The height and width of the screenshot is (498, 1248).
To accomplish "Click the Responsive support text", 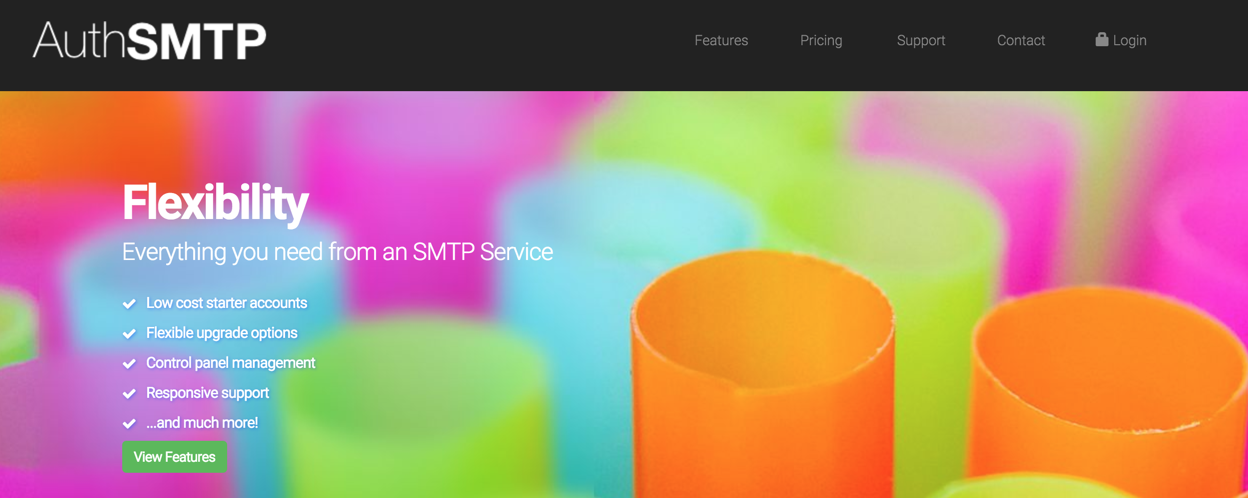I will [x=207, y=393].
